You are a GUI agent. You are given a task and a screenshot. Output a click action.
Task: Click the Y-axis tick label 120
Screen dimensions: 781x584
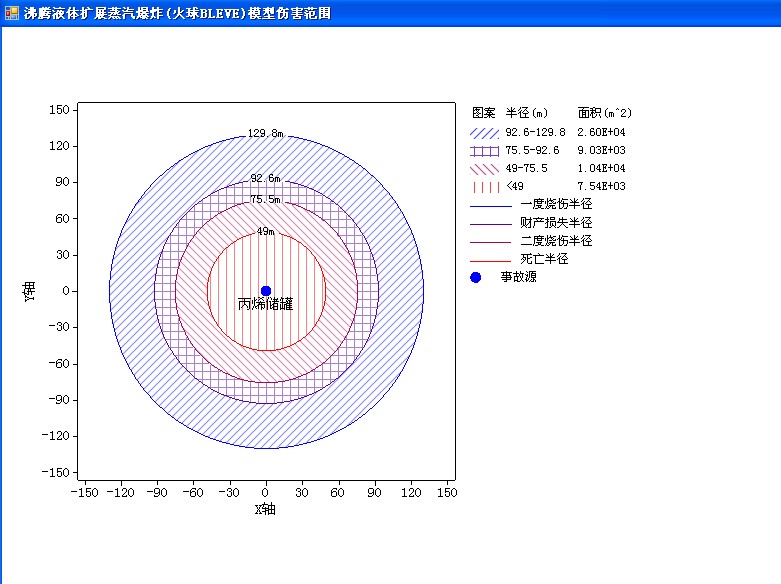point(59,146)
